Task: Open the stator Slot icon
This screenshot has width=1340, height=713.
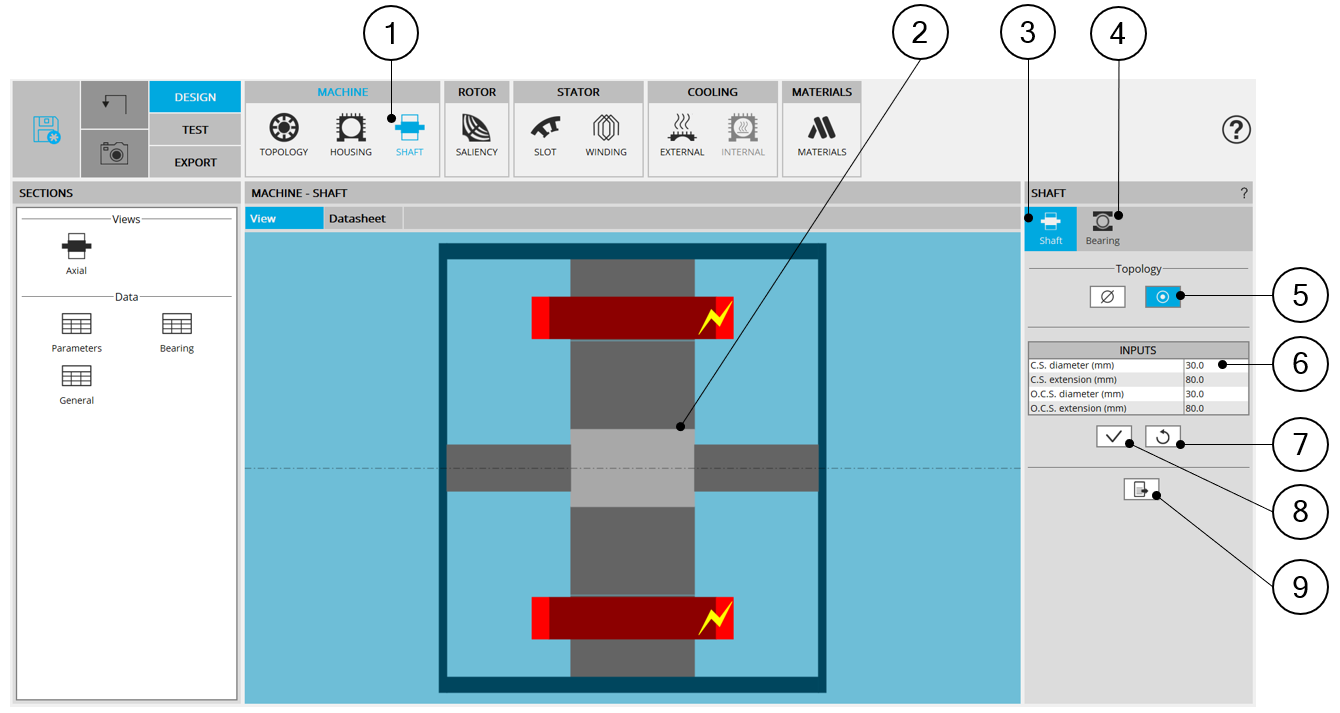Action: (x=545, y=134)
